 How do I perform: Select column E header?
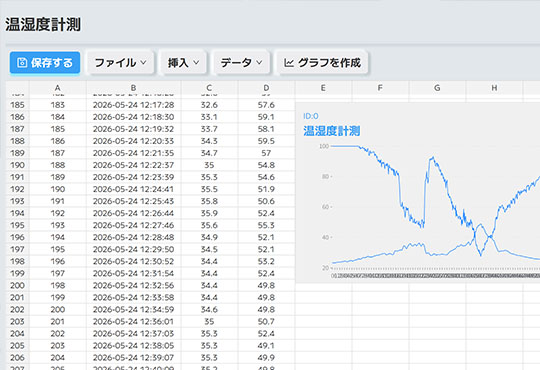tap(323, 88)
